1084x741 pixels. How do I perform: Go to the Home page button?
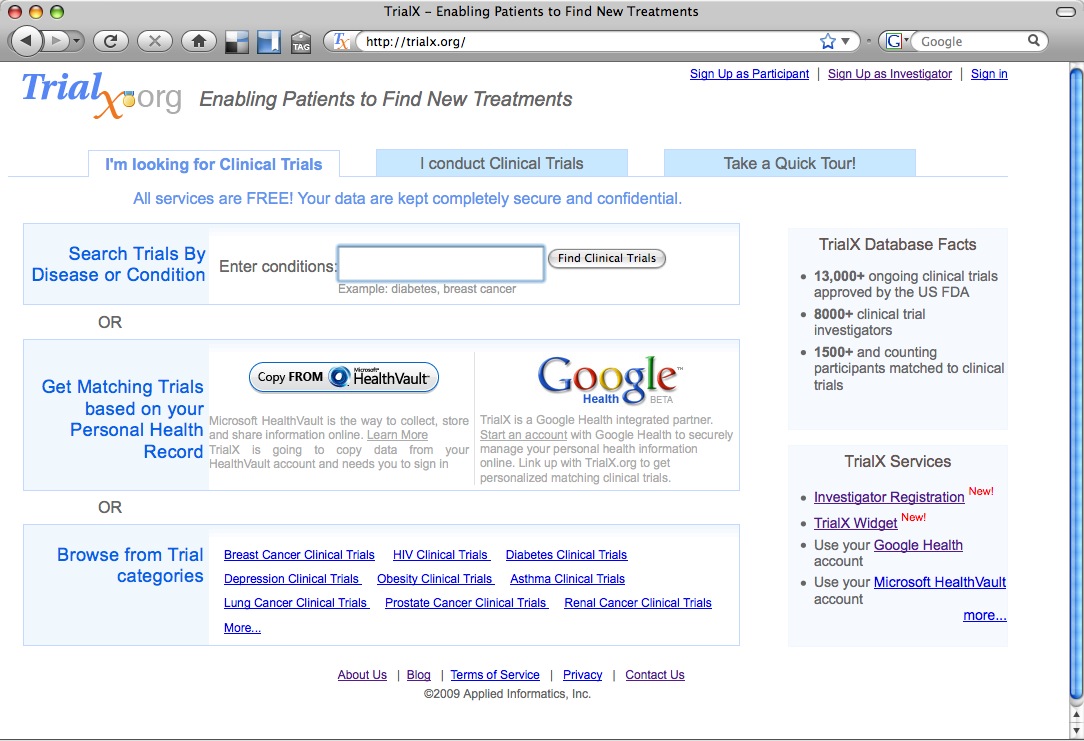199,41
